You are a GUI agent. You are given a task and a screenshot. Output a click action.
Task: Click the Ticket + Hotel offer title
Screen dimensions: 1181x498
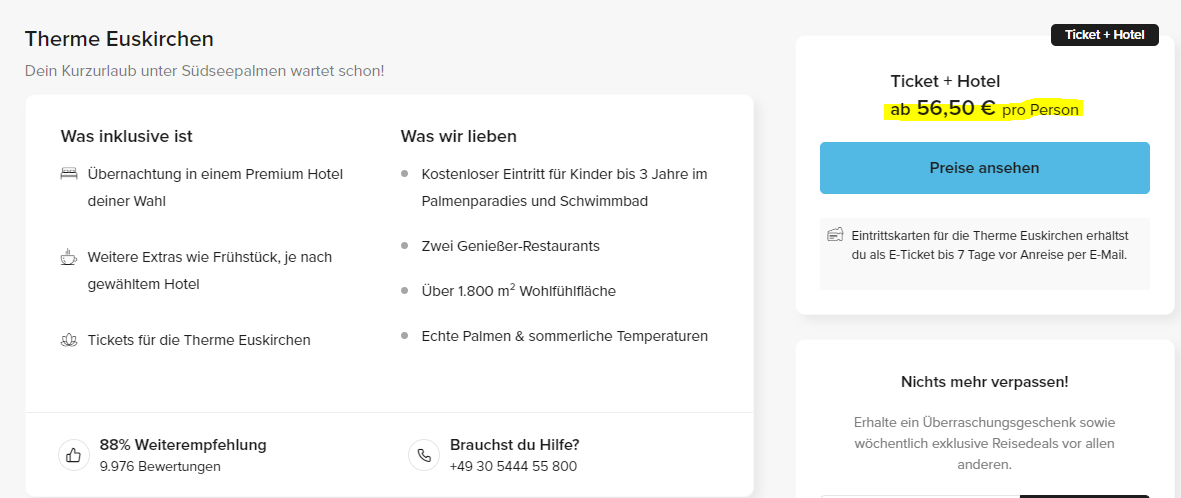click(x=945, y=81)
